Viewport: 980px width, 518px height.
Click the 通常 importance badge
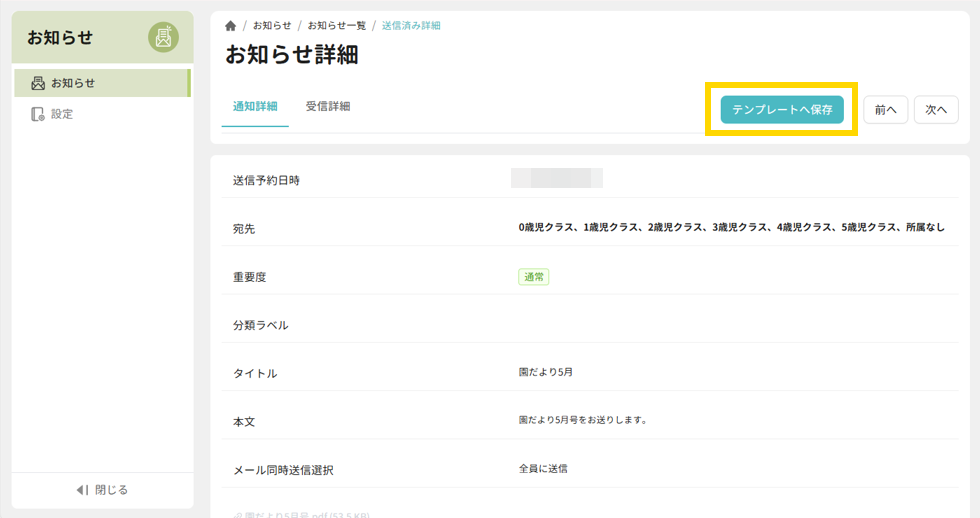(x=534, y=277)
